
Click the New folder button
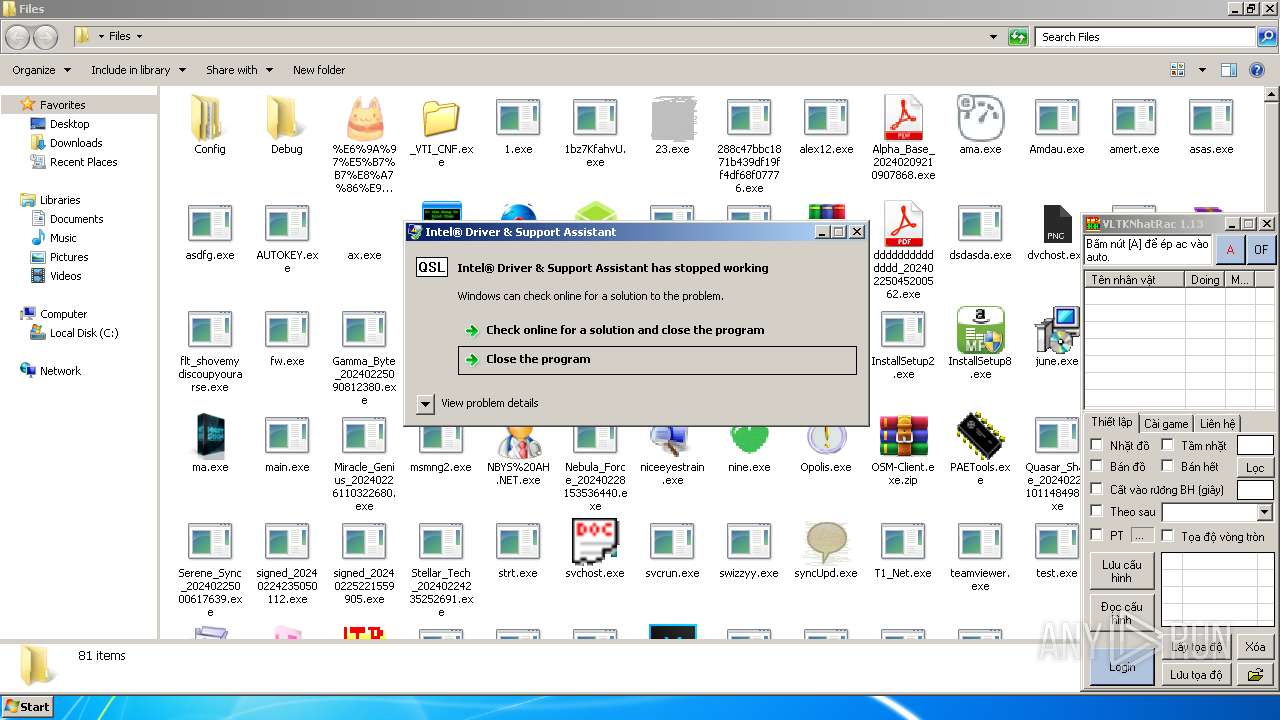(x=319, y=70)
